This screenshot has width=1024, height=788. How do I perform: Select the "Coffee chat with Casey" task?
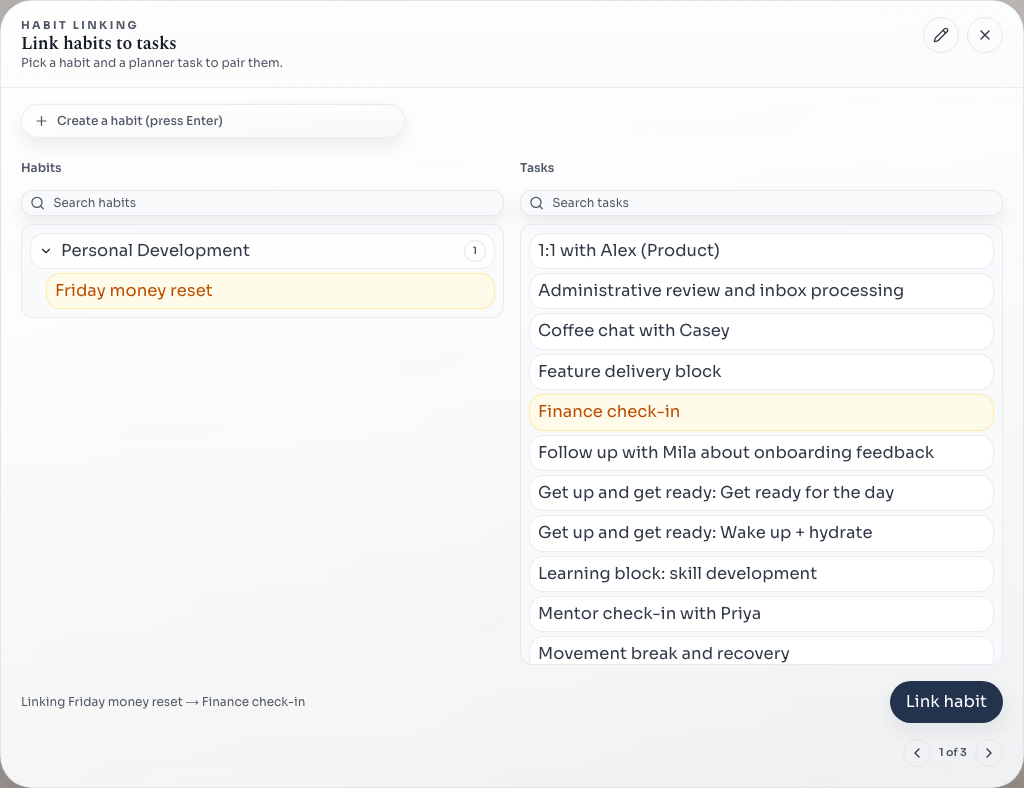(x=761, y=330)
